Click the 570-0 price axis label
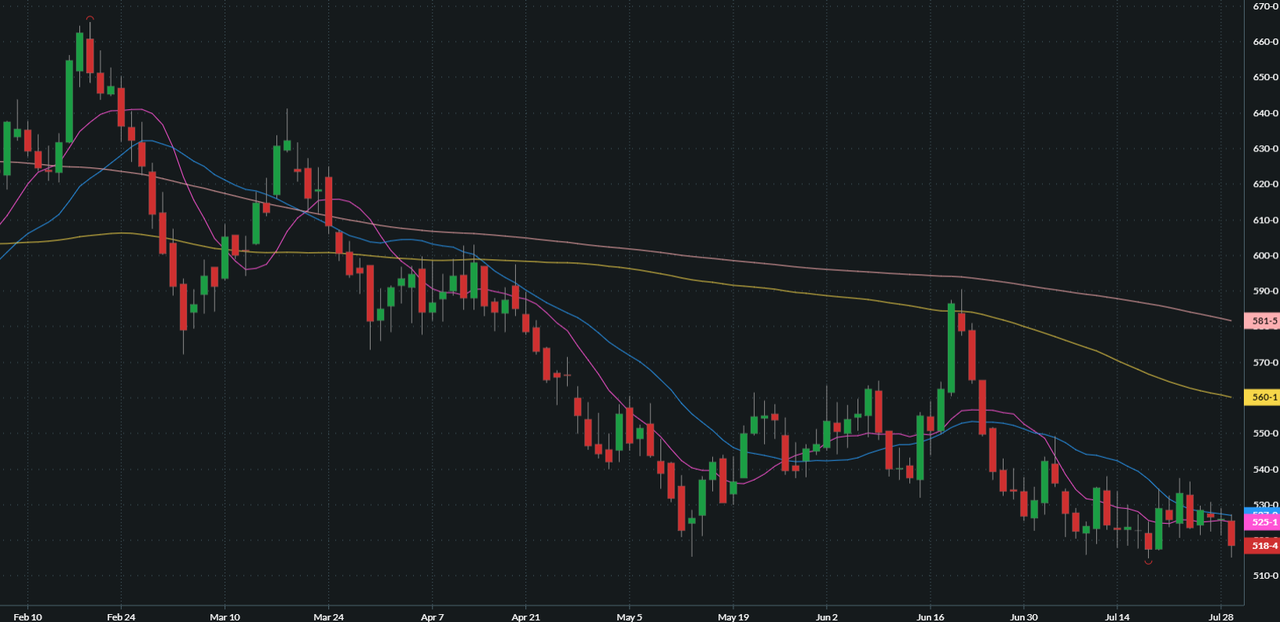 click(1265, 363)
